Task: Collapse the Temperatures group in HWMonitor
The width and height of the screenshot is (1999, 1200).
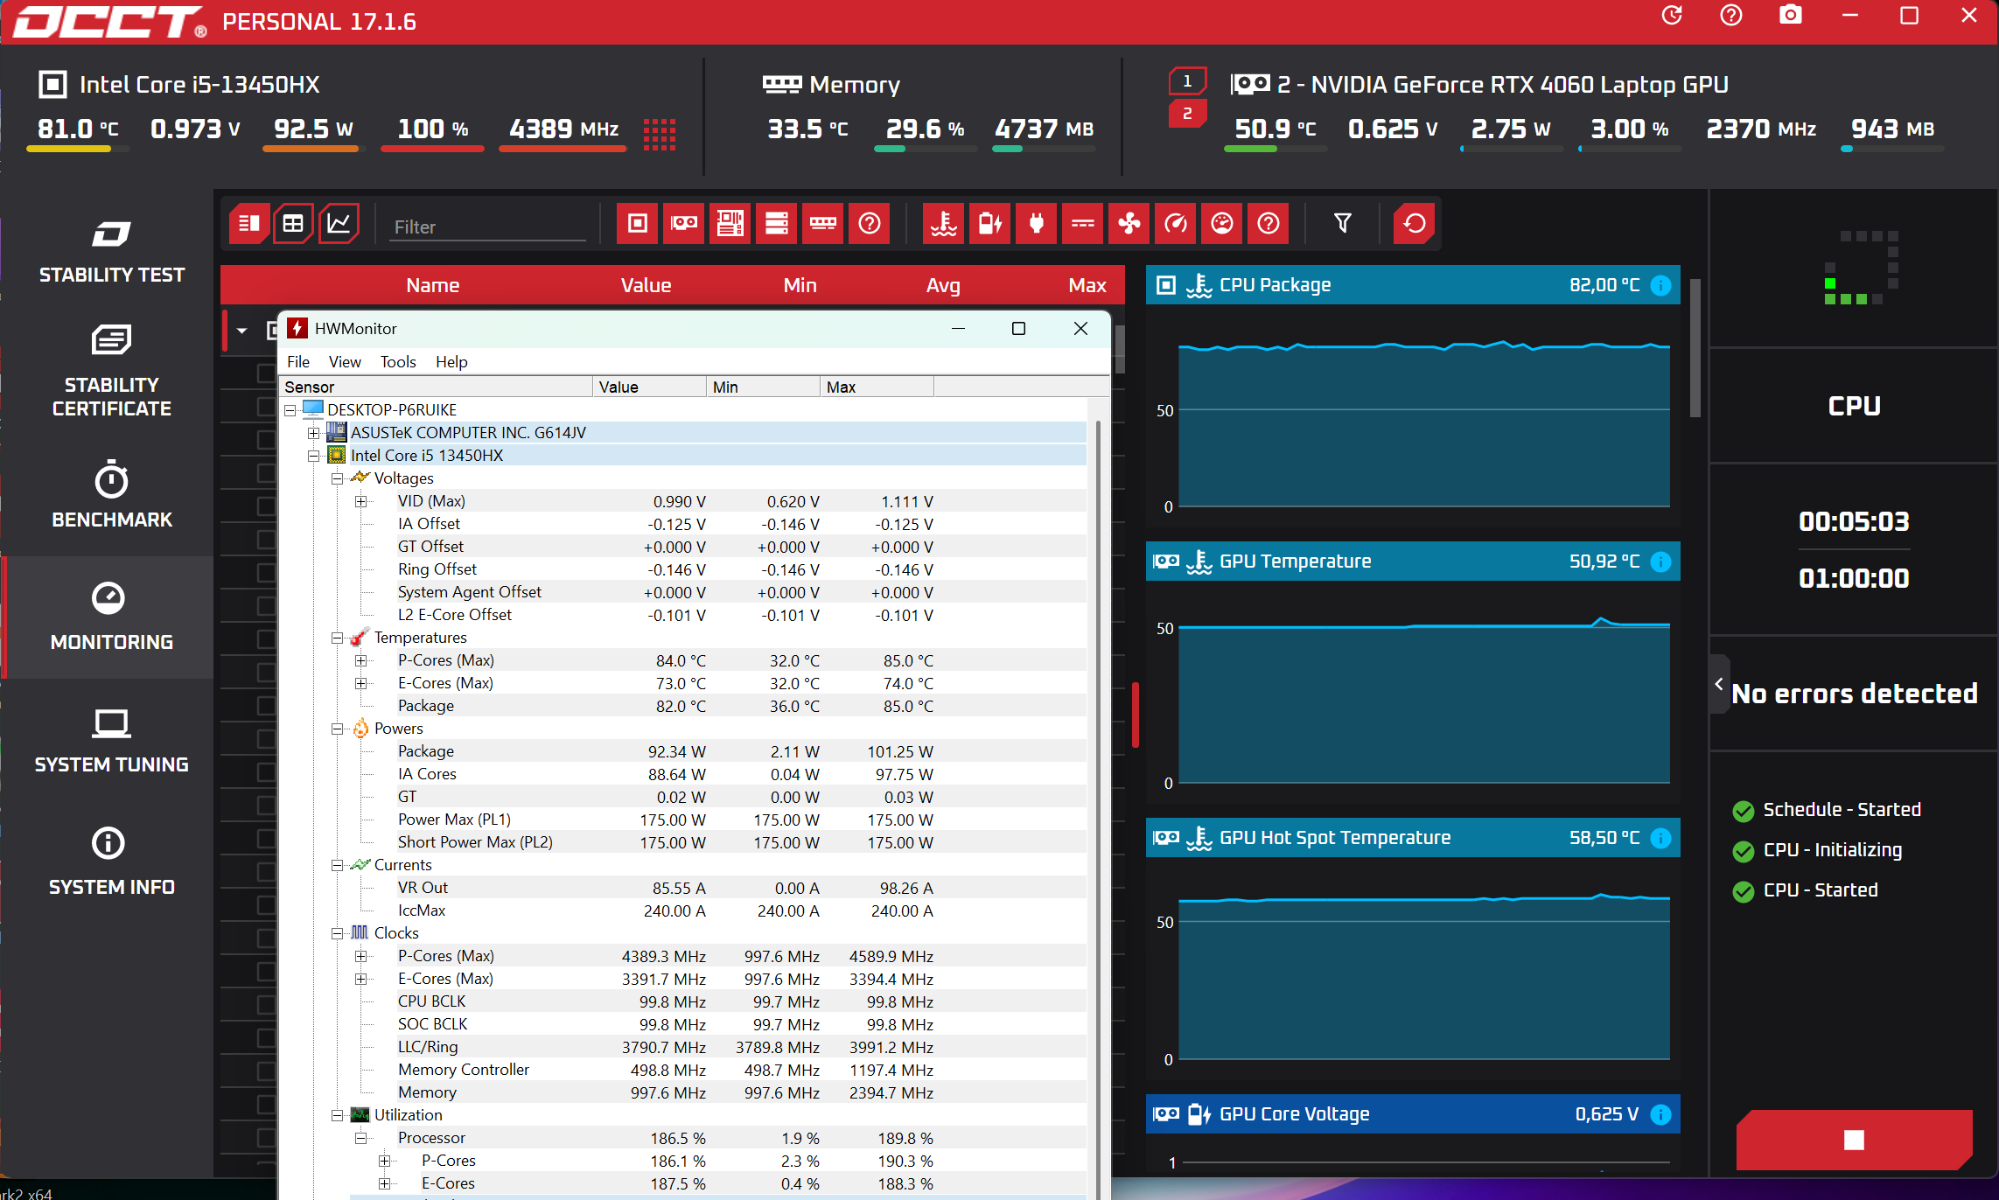Action: click(337, 638)
